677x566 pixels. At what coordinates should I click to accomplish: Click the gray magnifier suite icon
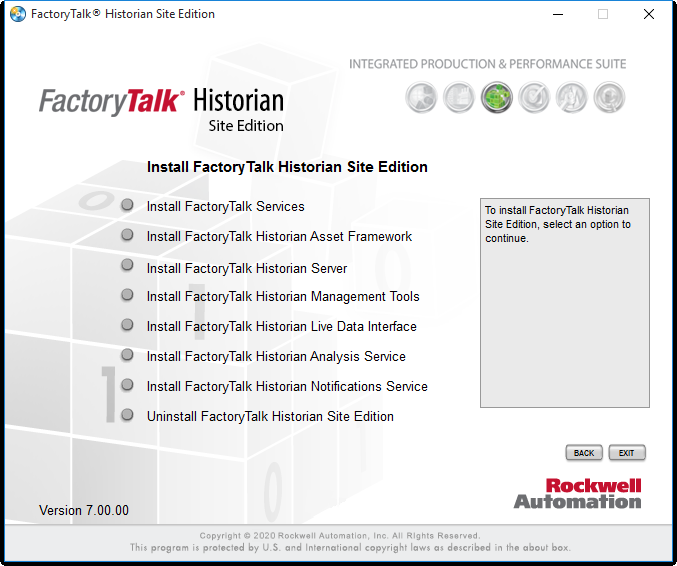pos(609,98)
